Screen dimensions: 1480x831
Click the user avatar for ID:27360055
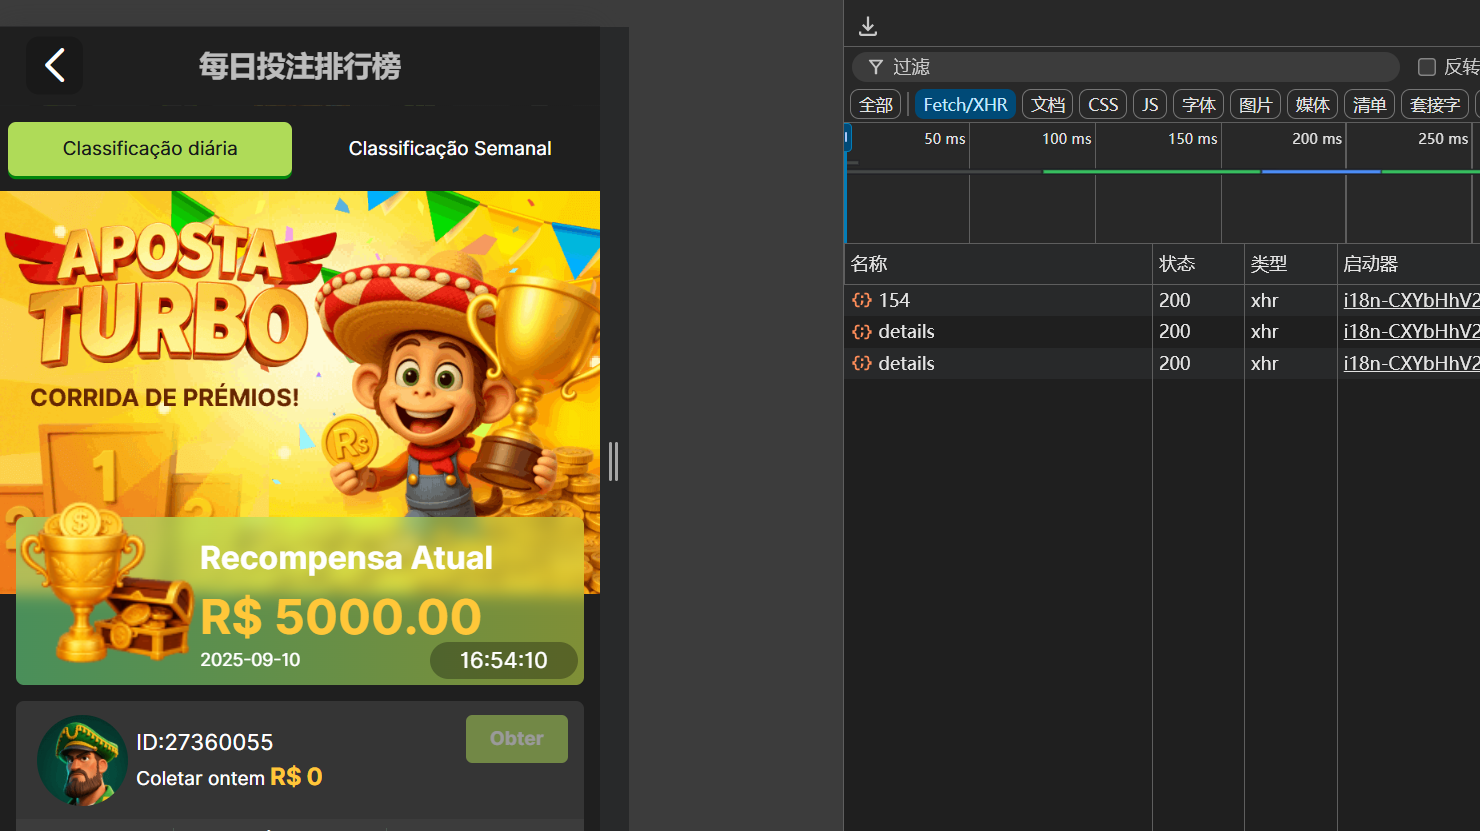(x=82, y=760)
